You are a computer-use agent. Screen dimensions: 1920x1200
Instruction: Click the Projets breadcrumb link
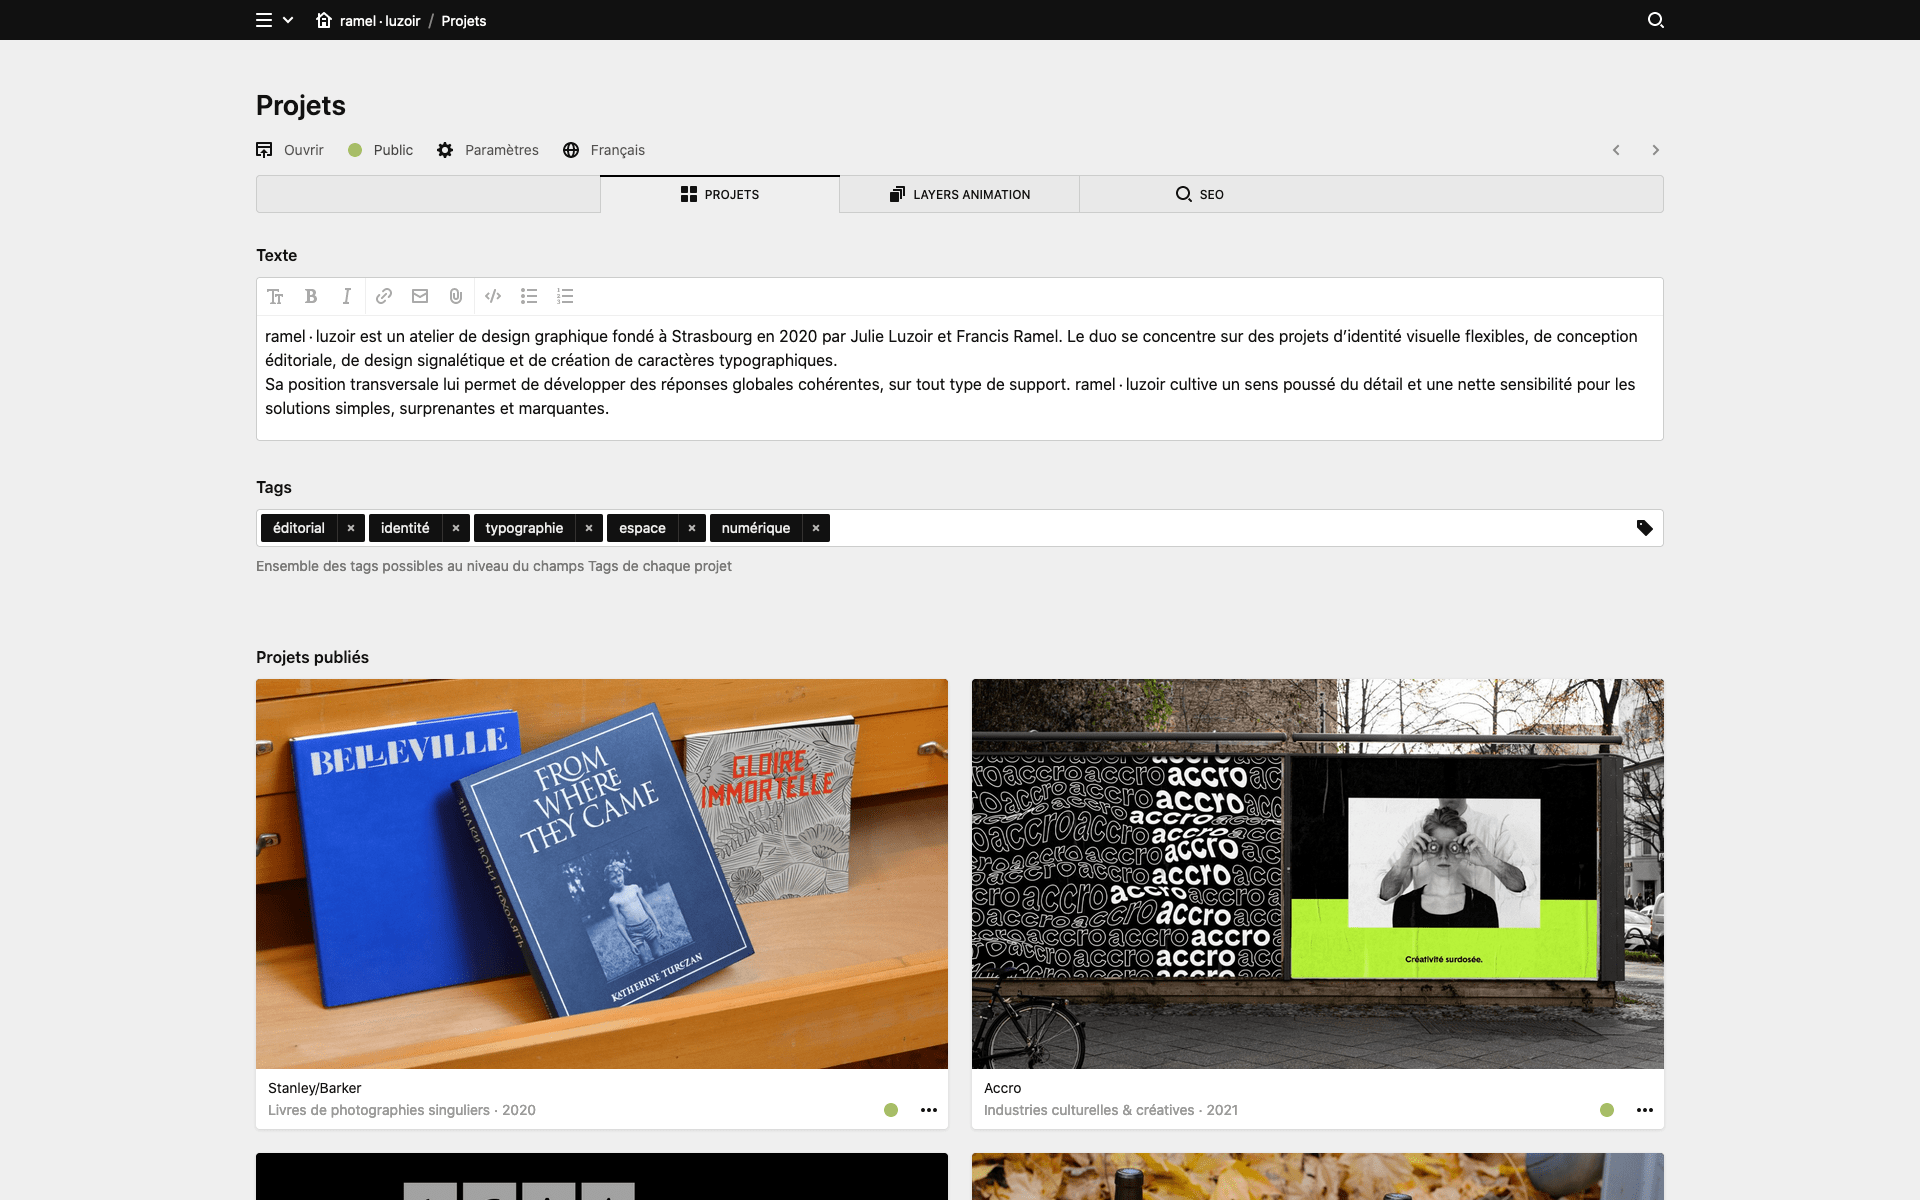tap(464, 20)
